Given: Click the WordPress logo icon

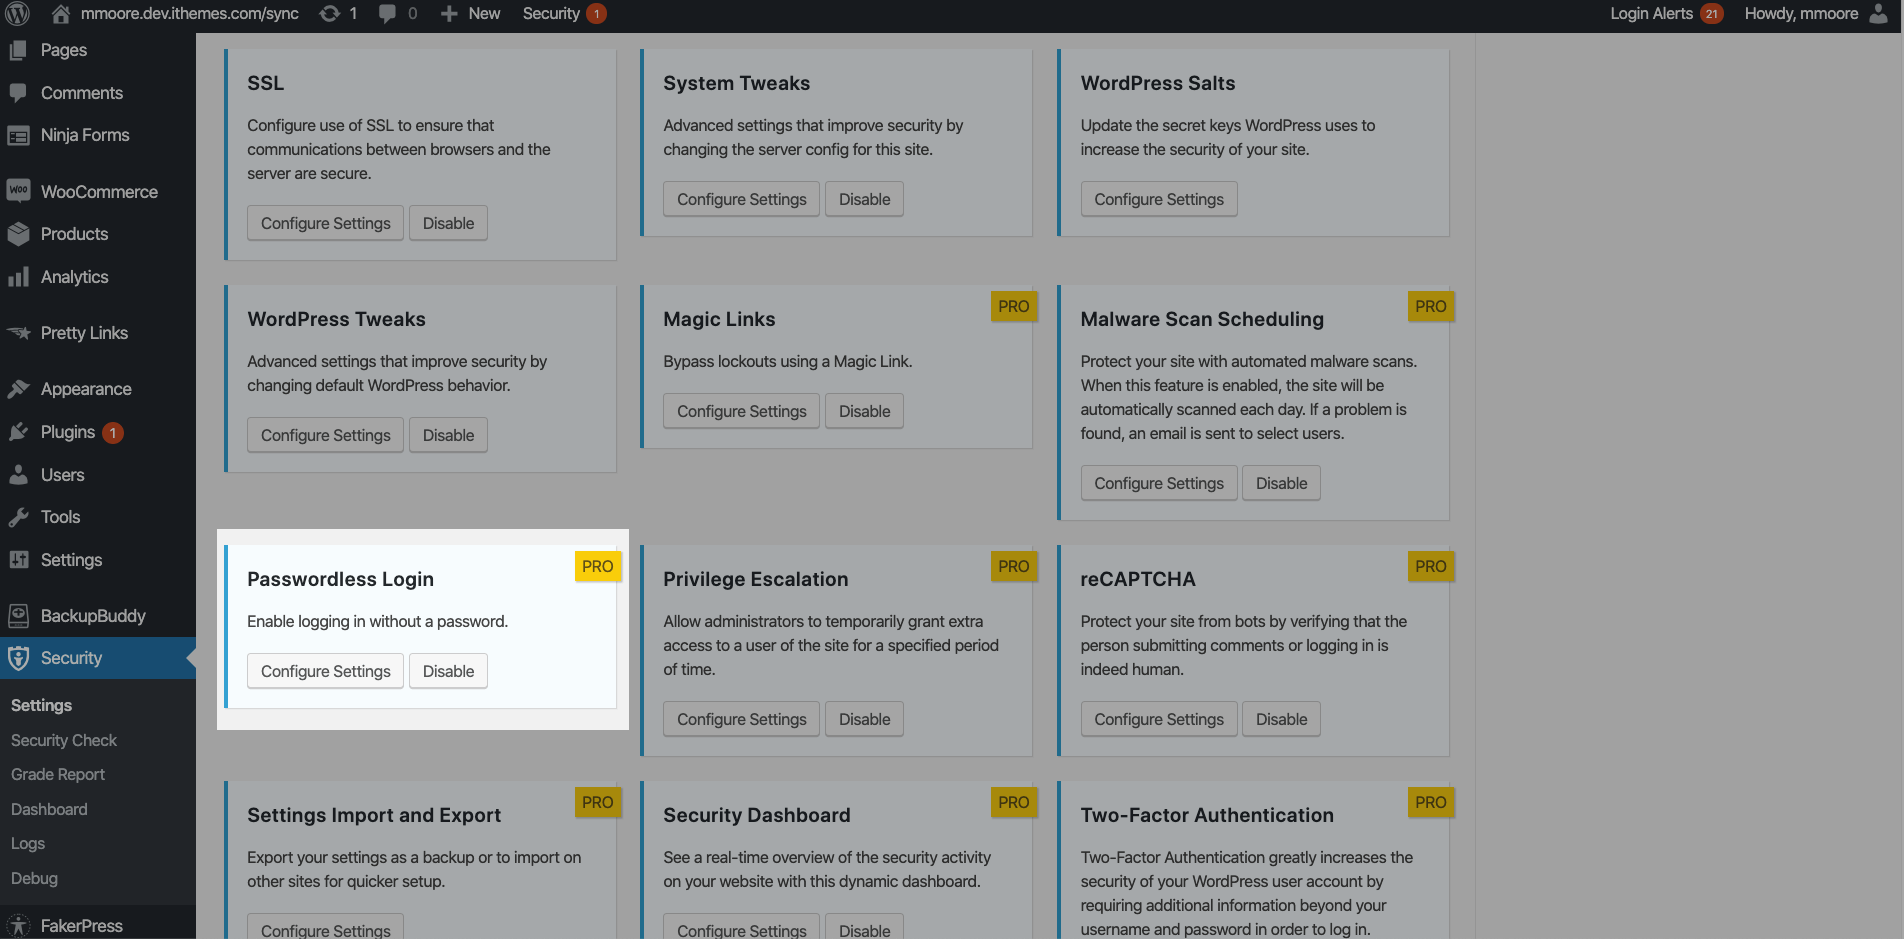Looking at the screenshot, I should (x=18, y=13).
